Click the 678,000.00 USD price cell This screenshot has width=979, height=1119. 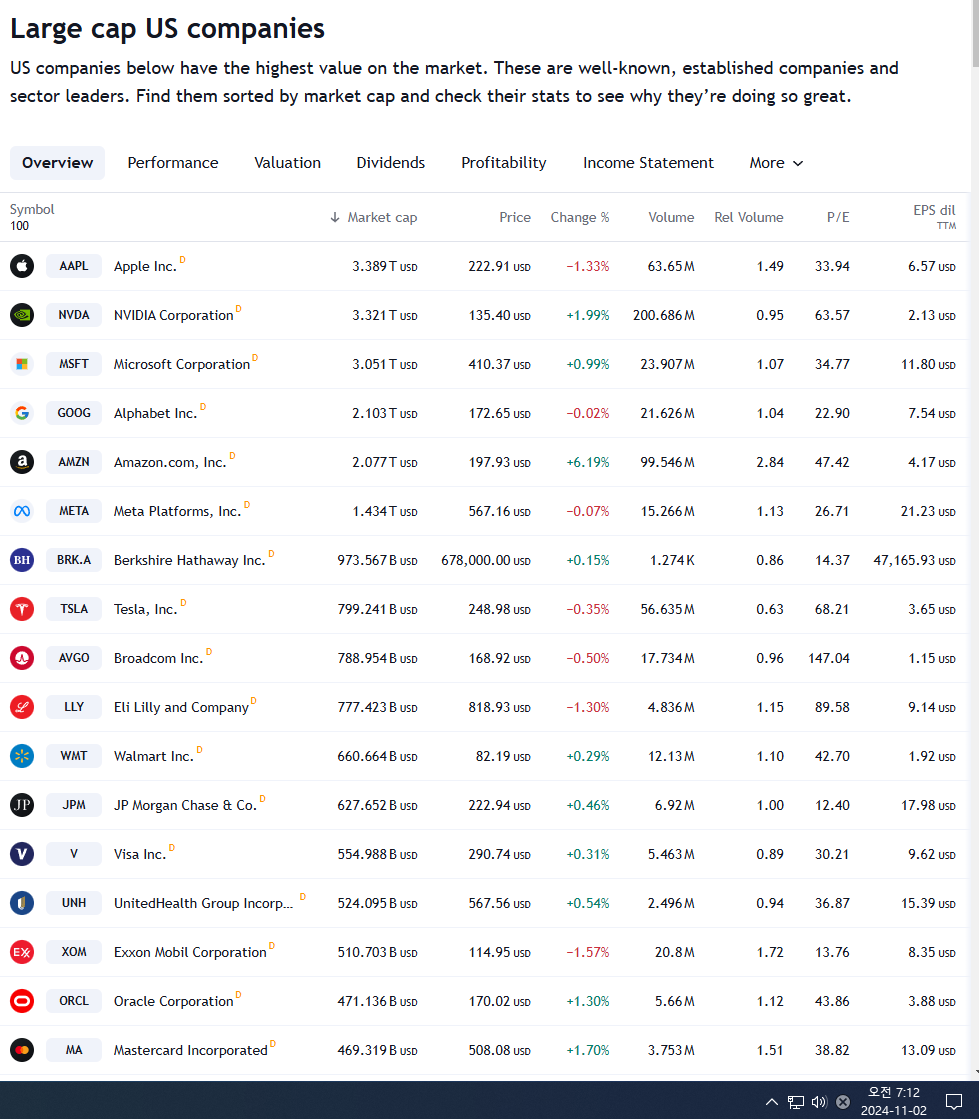[486, 560]
